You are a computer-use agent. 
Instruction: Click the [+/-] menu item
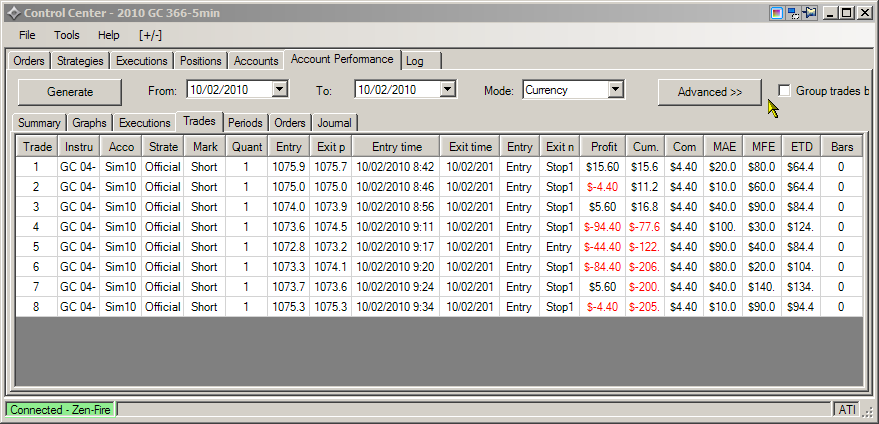[150, 35]
